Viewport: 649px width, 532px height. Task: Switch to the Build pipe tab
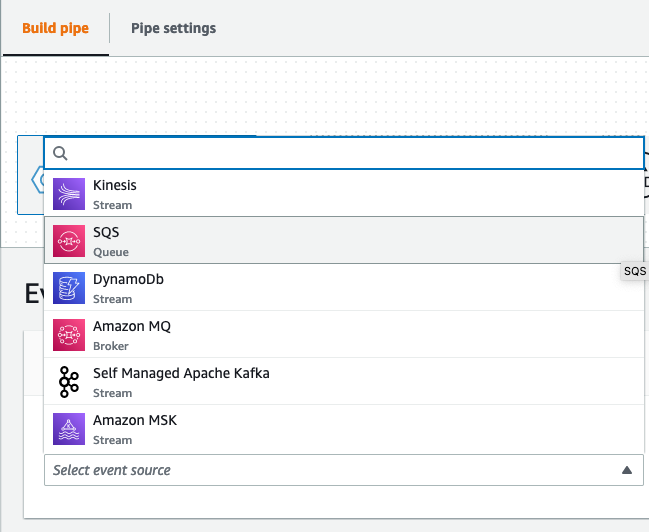55,28
